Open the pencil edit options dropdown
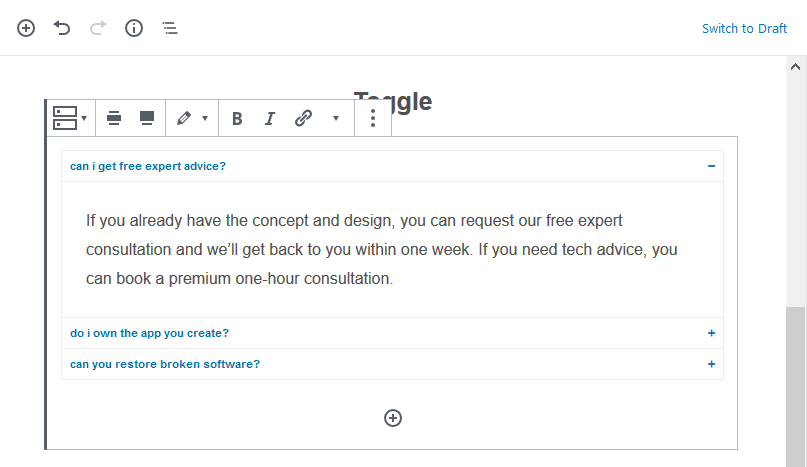This screenshot has width=807, height=467. pos(192,118)
